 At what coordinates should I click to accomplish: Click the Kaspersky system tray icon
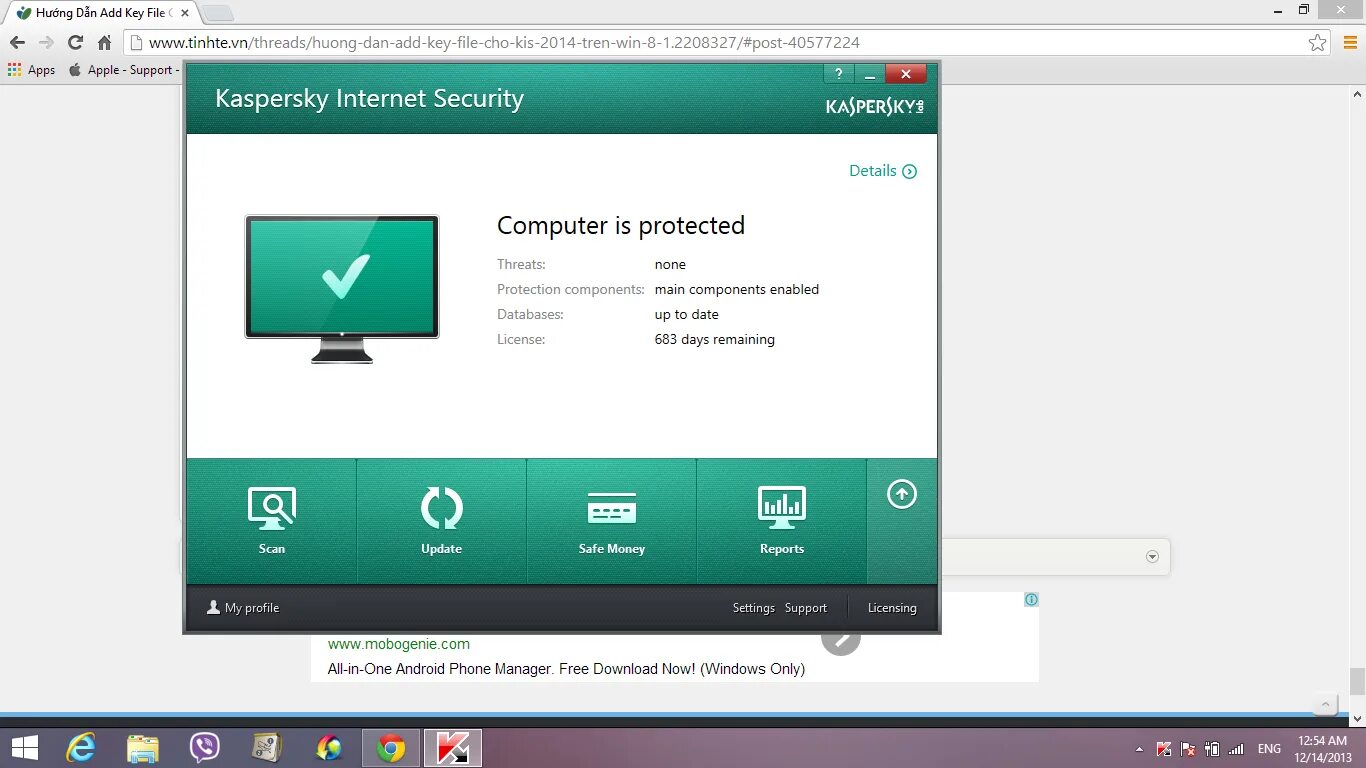1164,749
